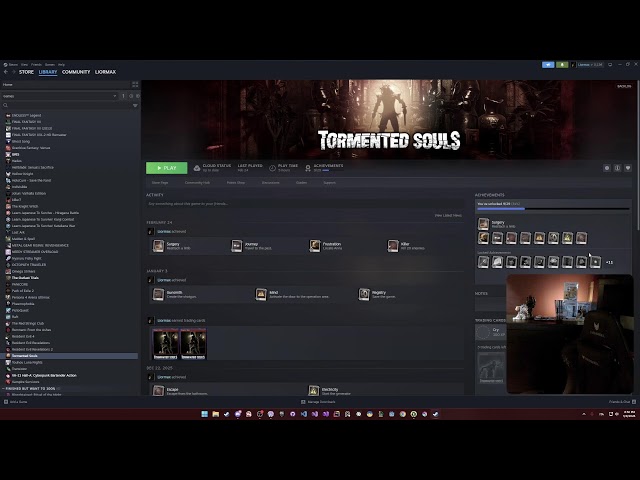Select Phasmophobia in game list

point(23,304)
